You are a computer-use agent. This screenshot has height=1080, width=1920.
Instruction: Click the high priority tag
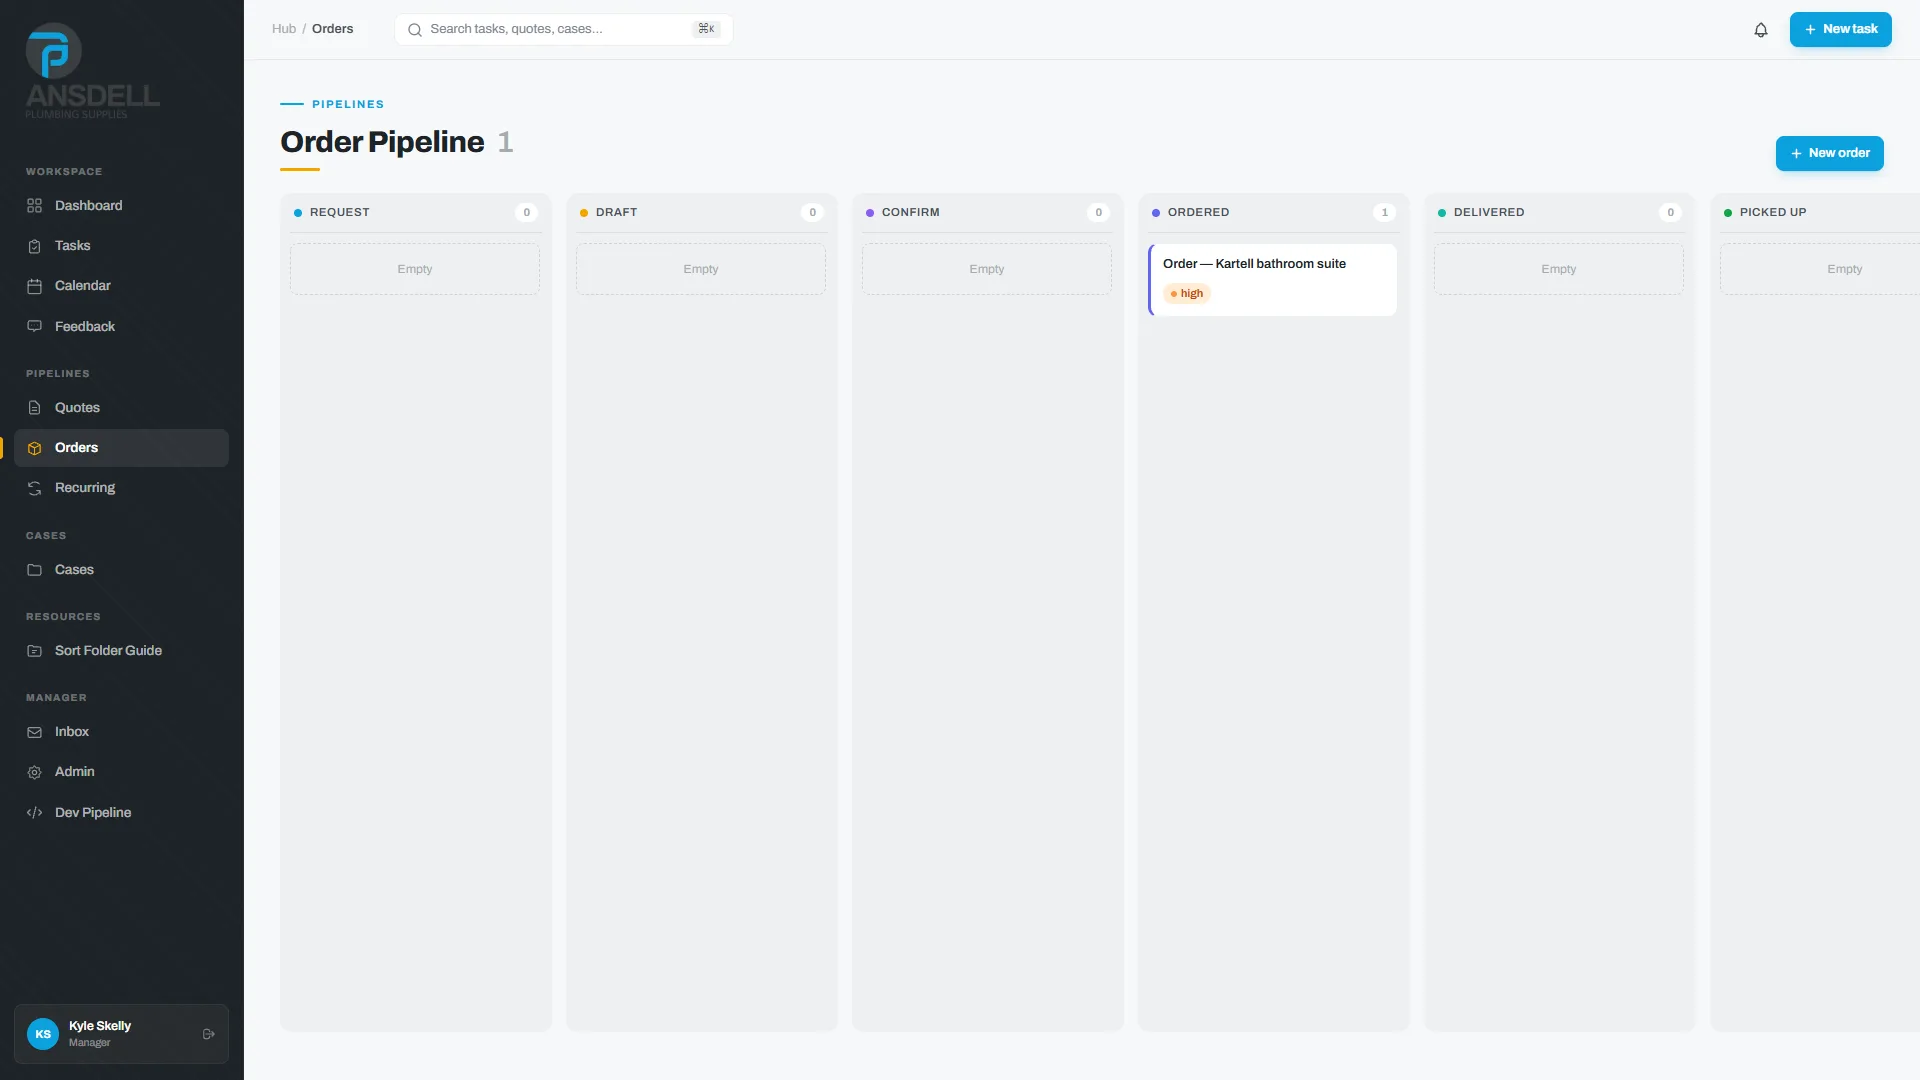[1187, 294]
